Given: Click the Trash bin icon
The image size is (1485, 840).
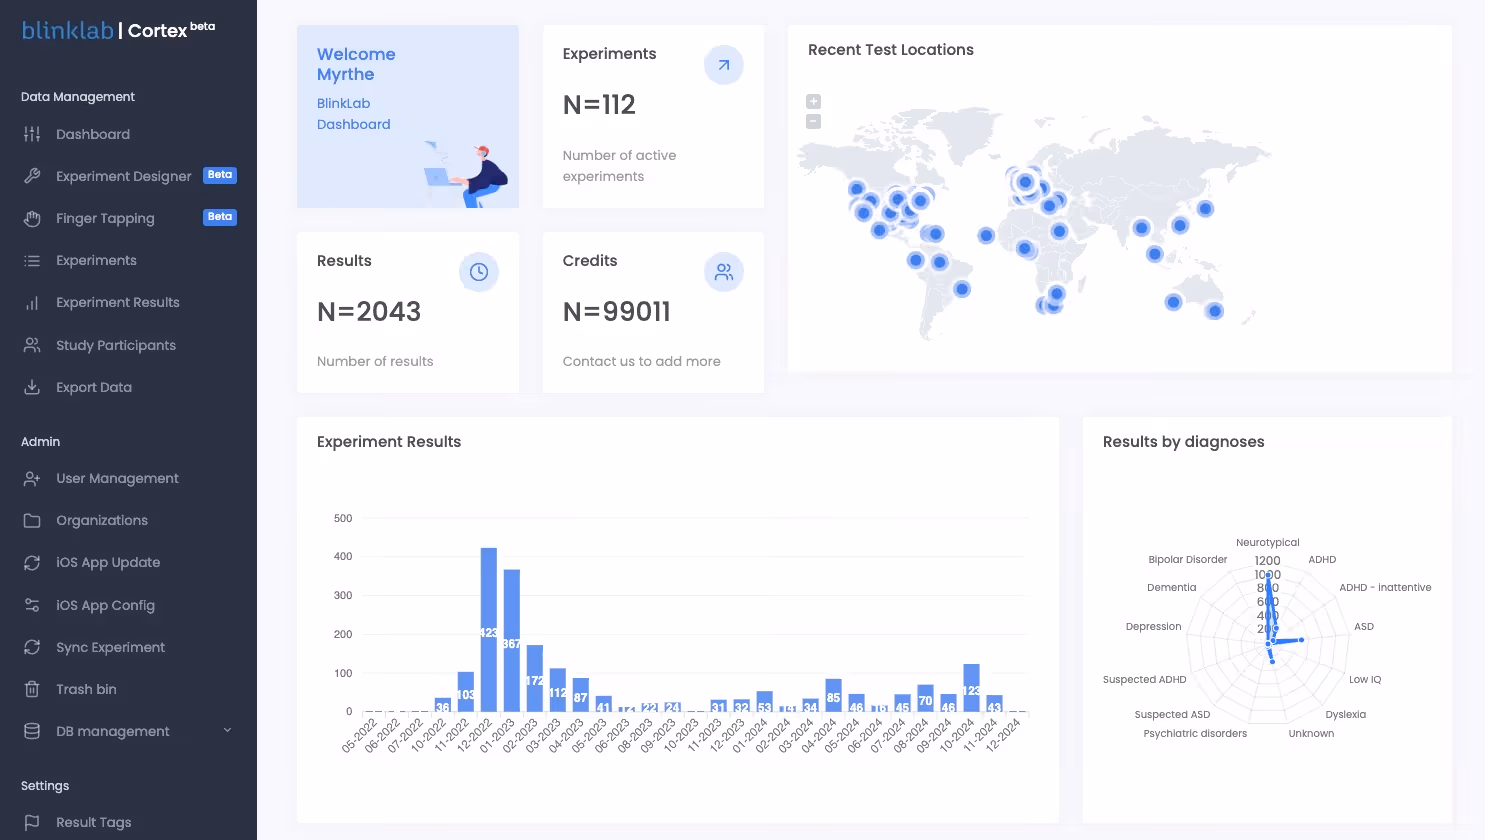Looking at the screenshot, I should tap(32, 689).
